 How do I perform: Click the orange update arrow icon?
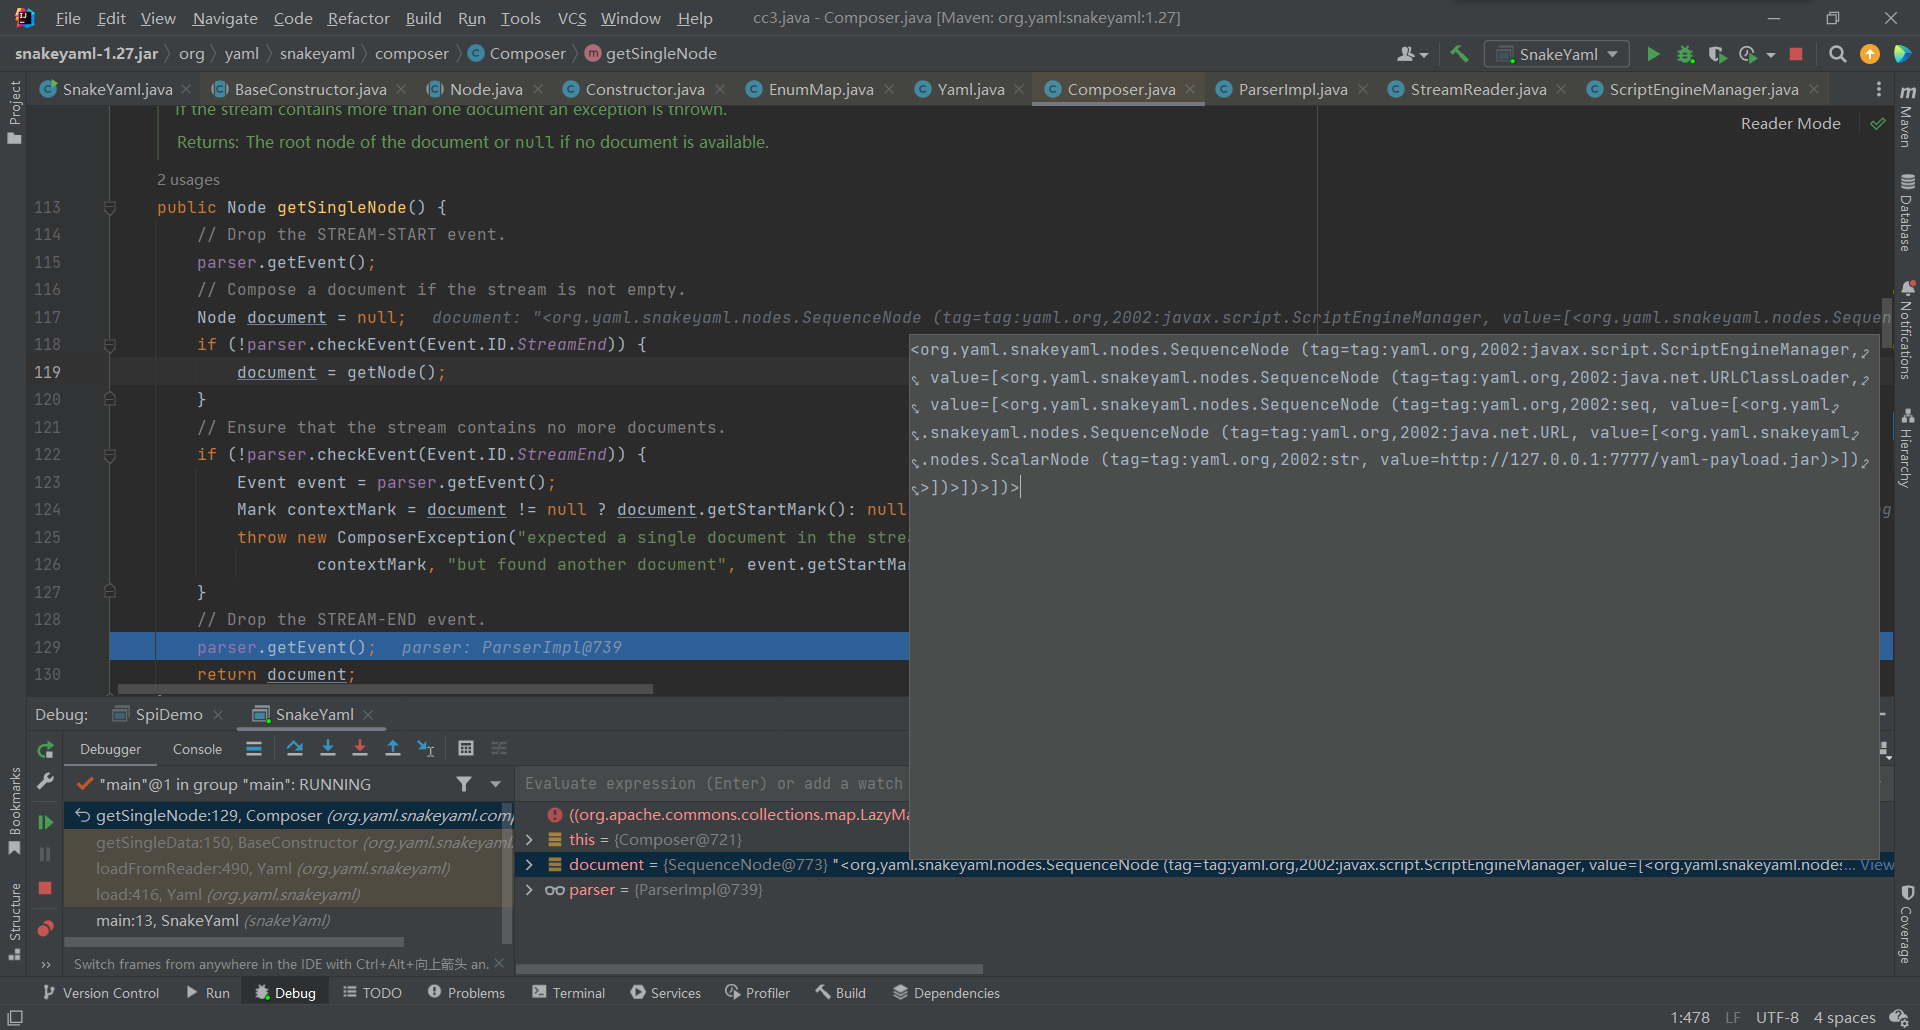coord(1869,54)
